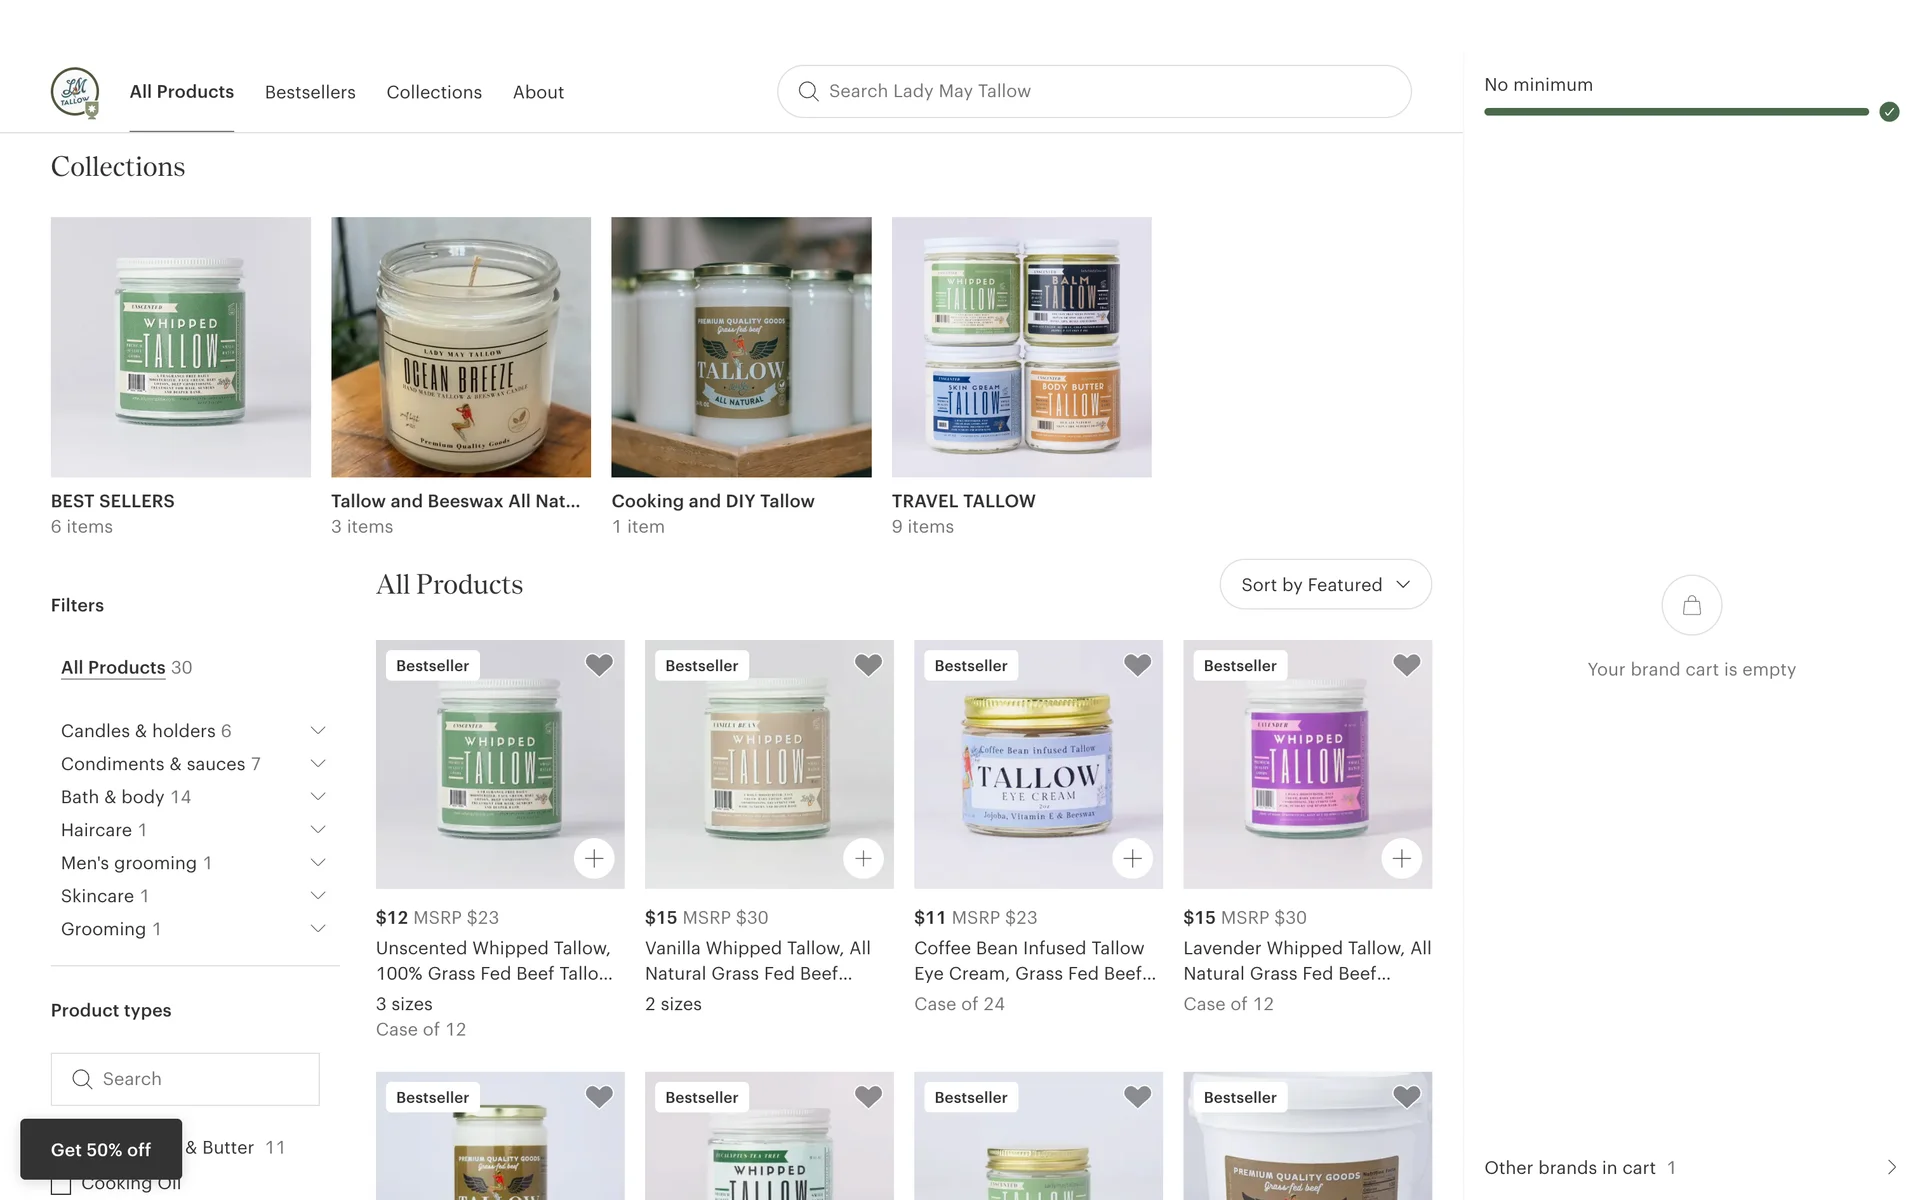The width and height of the screenshot is (1920, 1200).
Task: Click the magnifier icon in top search bar
Action: pyautogui.click(x=808, y=91)
